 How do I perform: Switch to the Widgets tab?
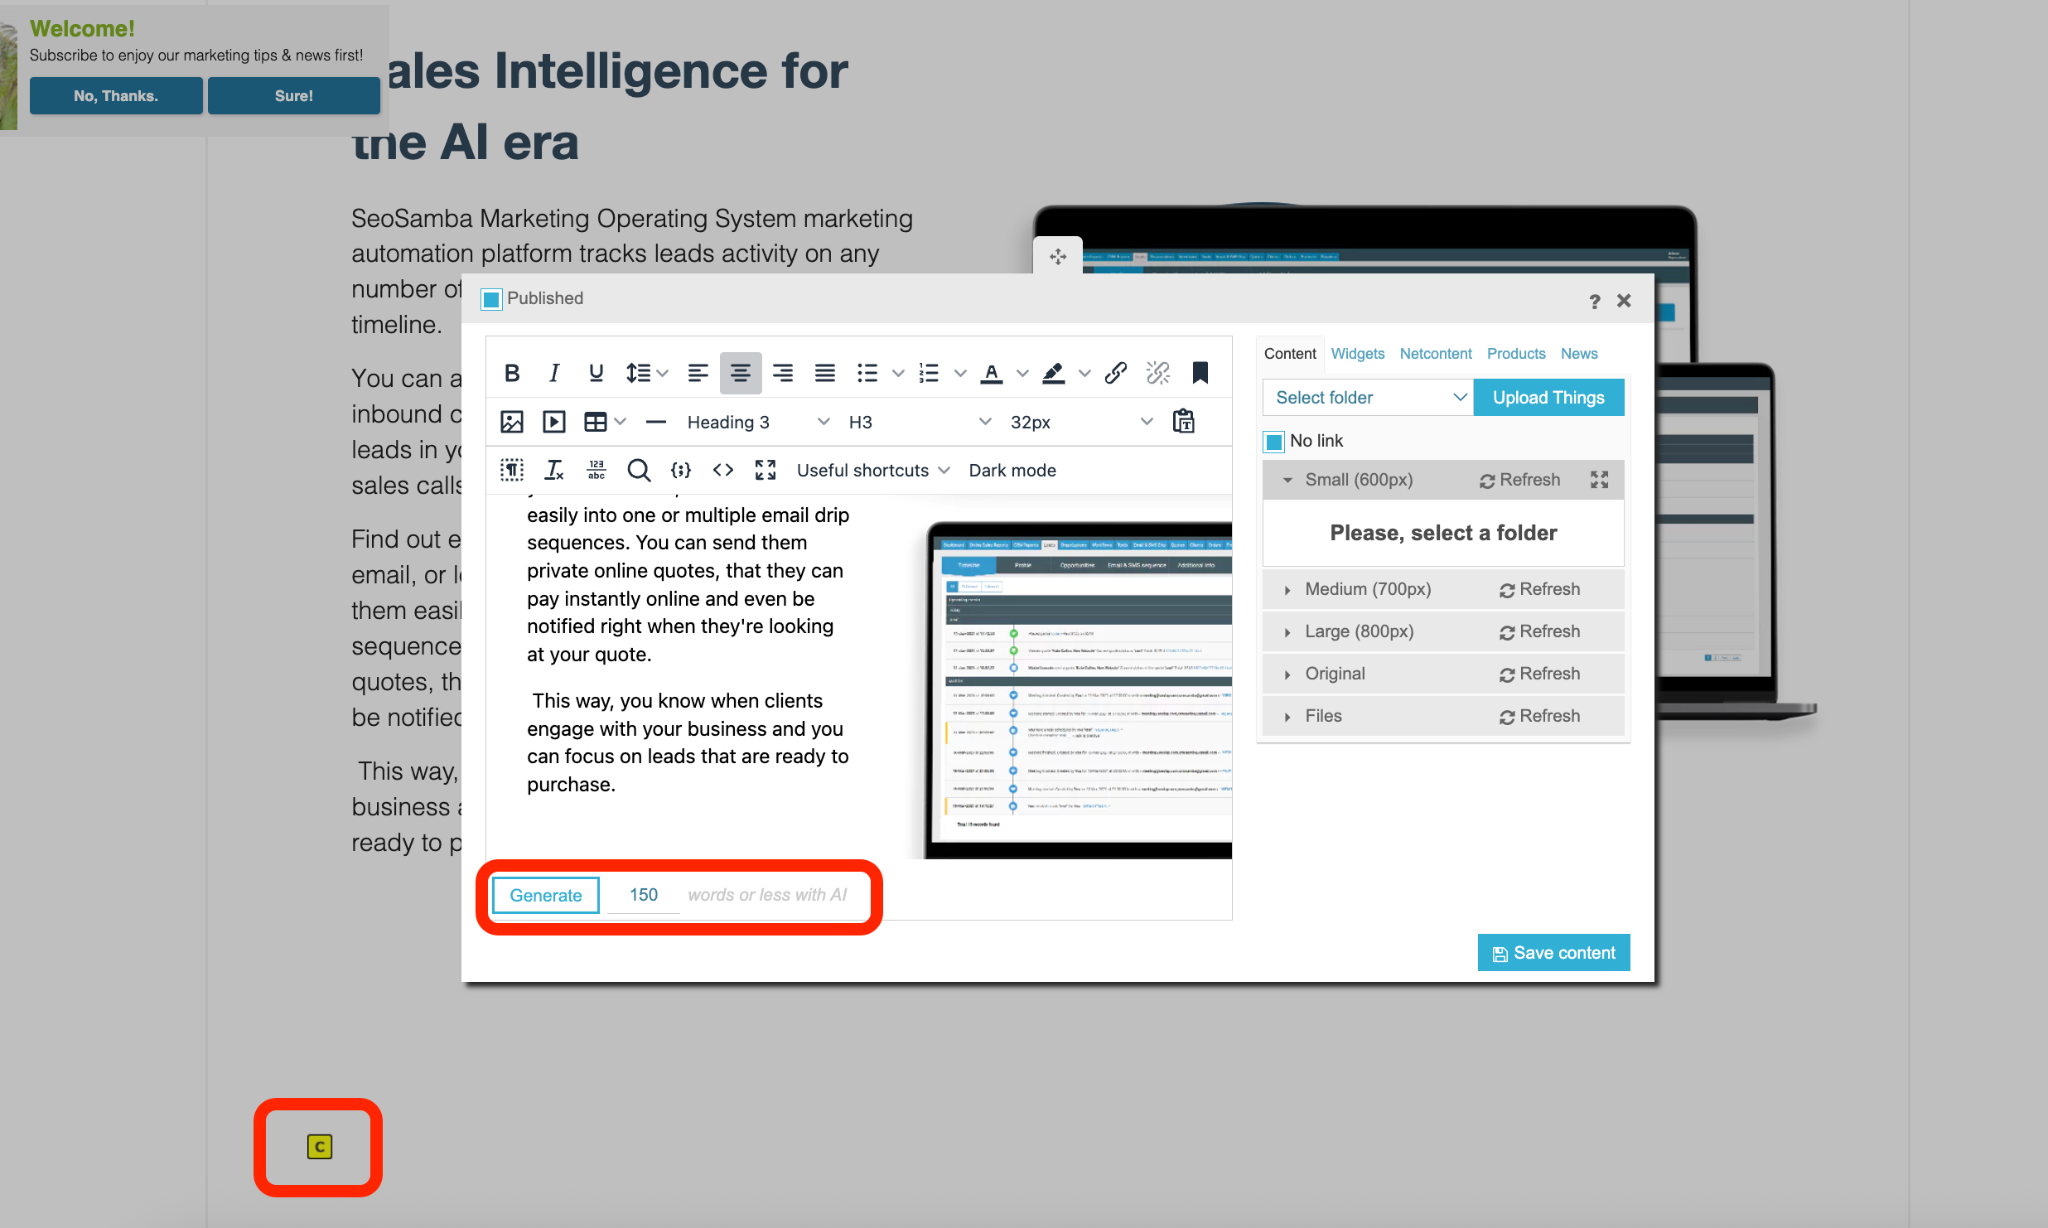(1357, 353)
